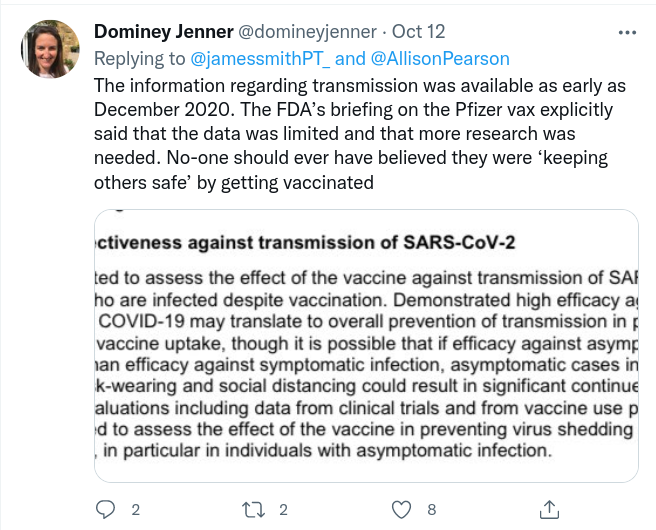Click the retweet count of 2
The image size is (656, 530).
coord(283,510)
